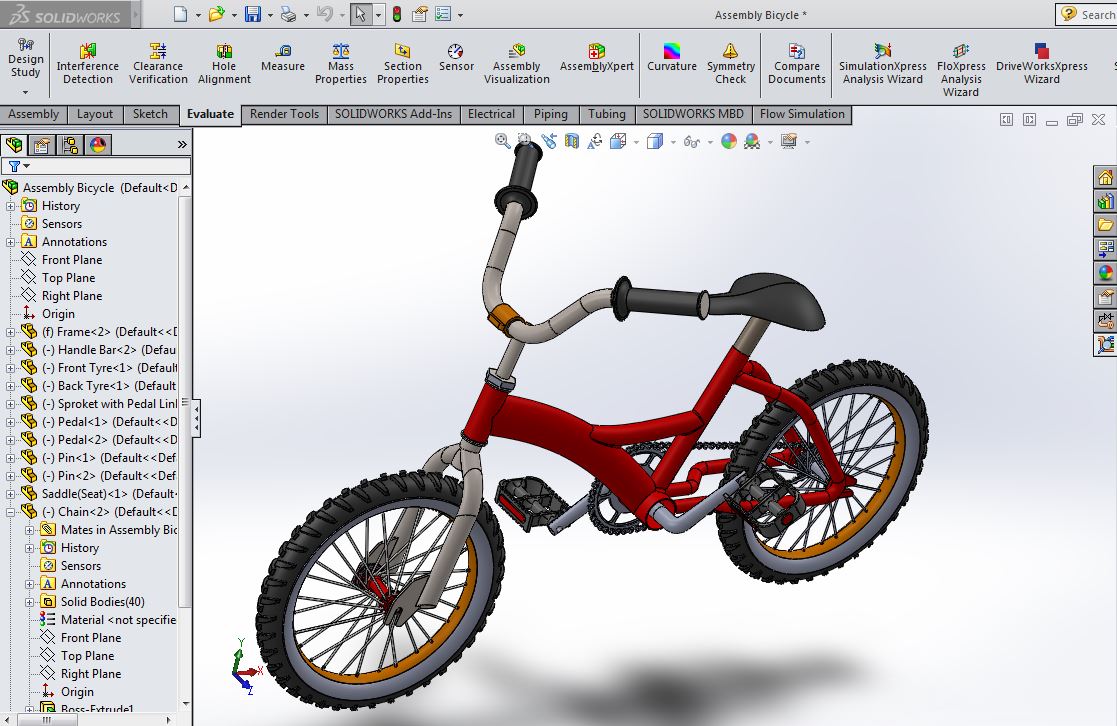Click Open file folder icon
This screenshot has height=726, width=1117.
tap(217, 14)
